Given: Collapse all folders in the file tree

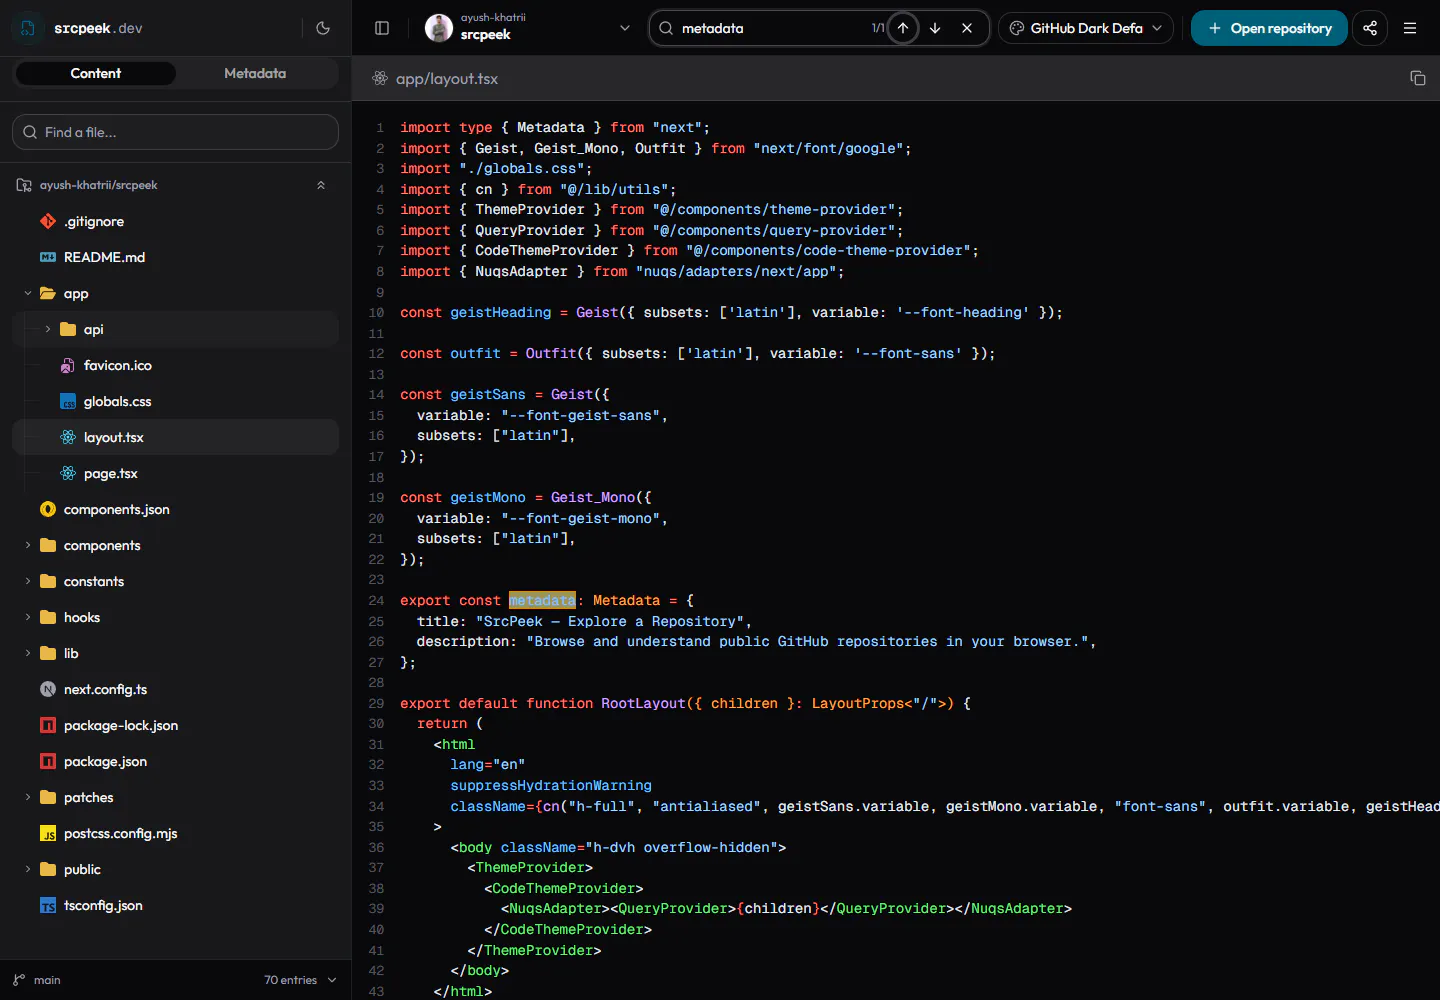Looking at the screenshot, I should click(321, 185).
